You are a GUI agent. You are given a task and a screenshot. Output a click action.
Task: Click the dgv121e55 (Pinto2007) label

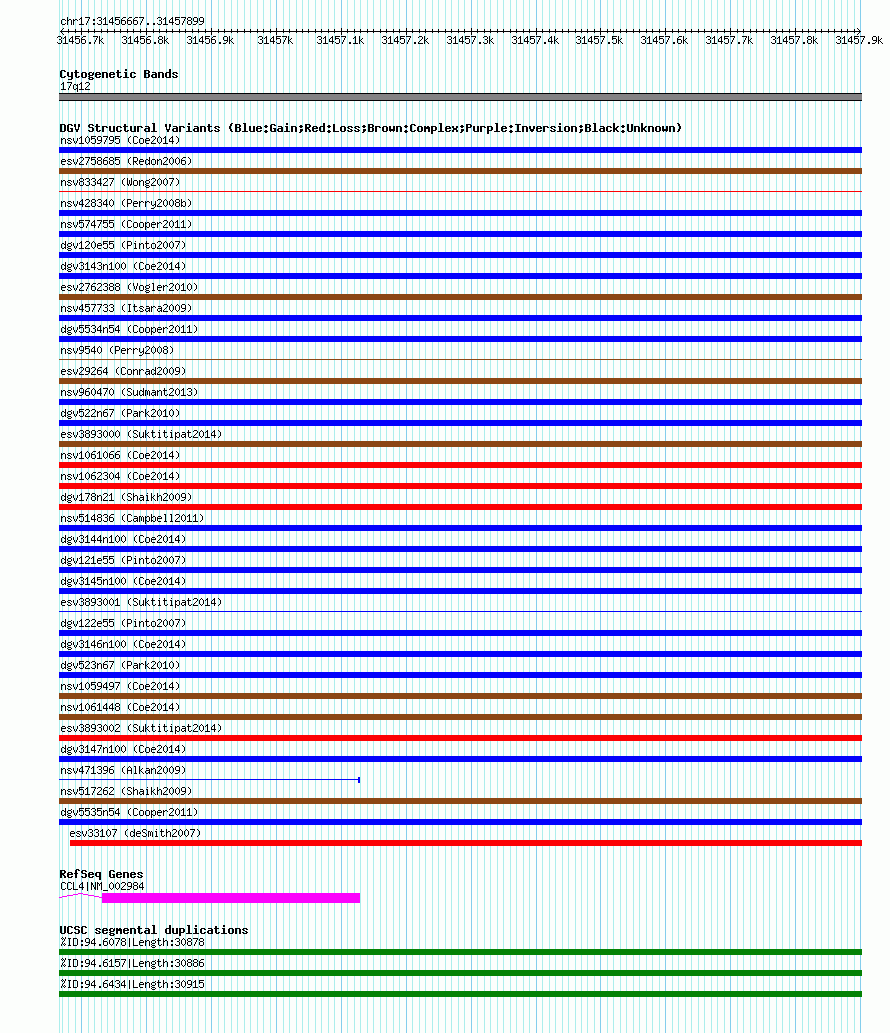tap(123, 561)
